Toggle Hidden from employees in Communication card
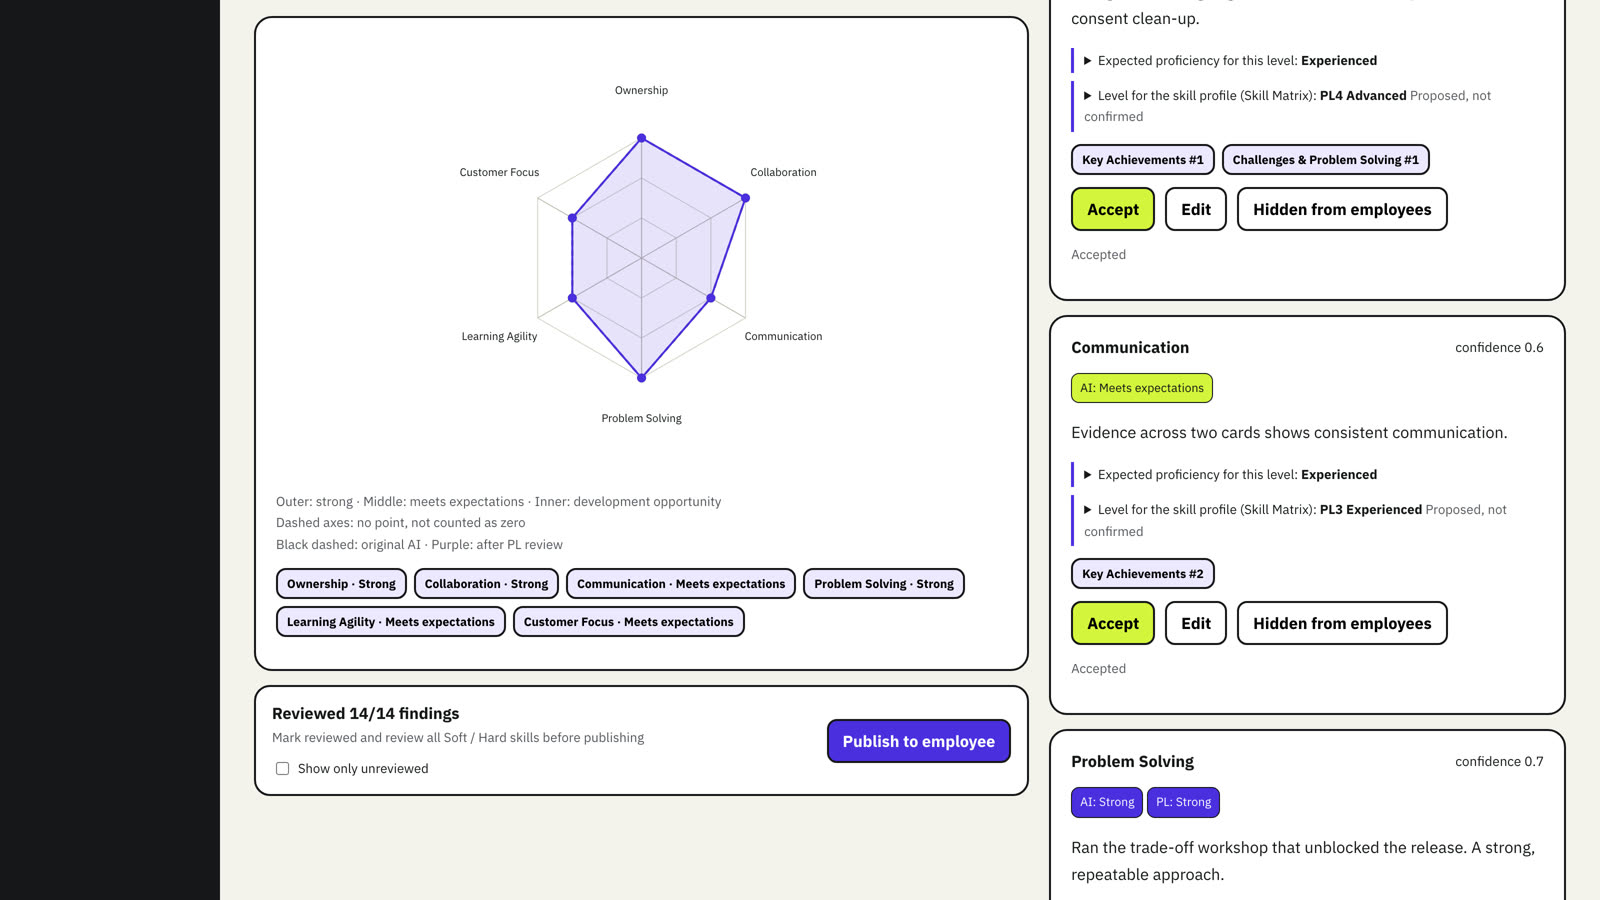Image resolution: width=1600 pixels, height=900 pixels. pyautogui.click(x=1342, y=623)
